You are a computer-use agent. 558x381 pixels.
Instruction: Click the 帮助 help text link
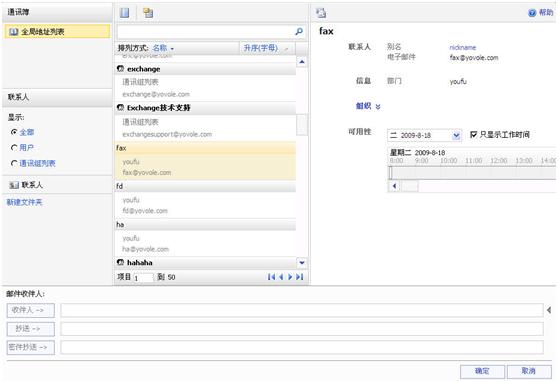(546, 12)
